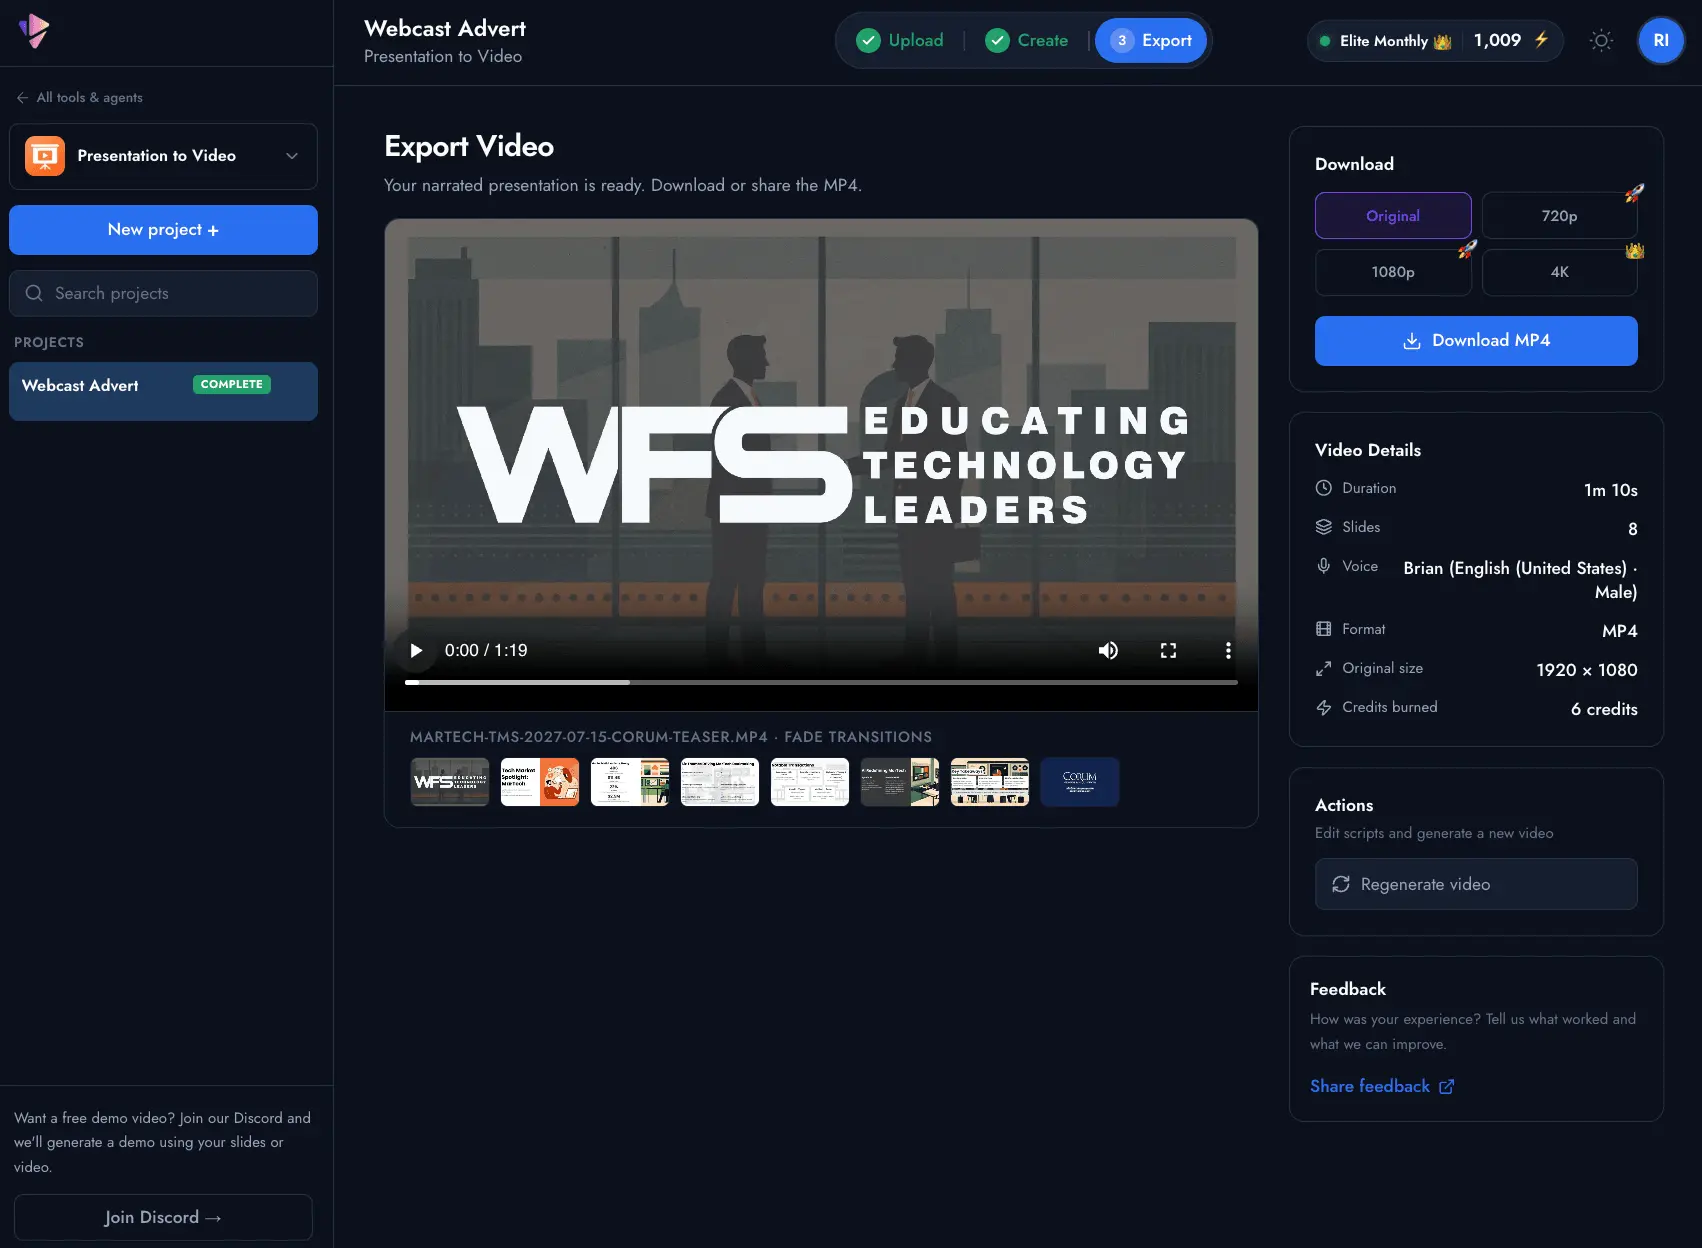Select the seventh slide thumbnail
The width and height of the screenshot is (1702, 1248).
[x=990, y=782]
